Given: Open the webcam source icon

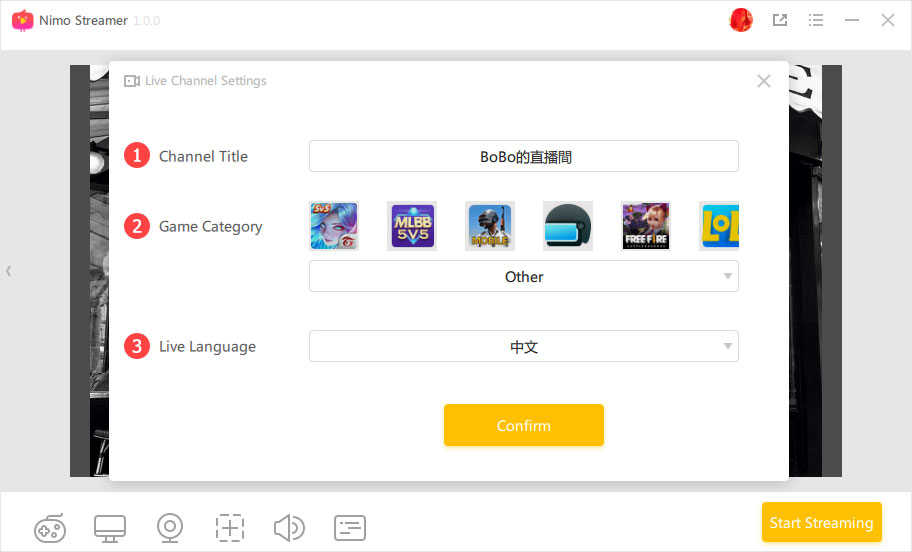Looking at the screenshot, I should coord(170,527).
